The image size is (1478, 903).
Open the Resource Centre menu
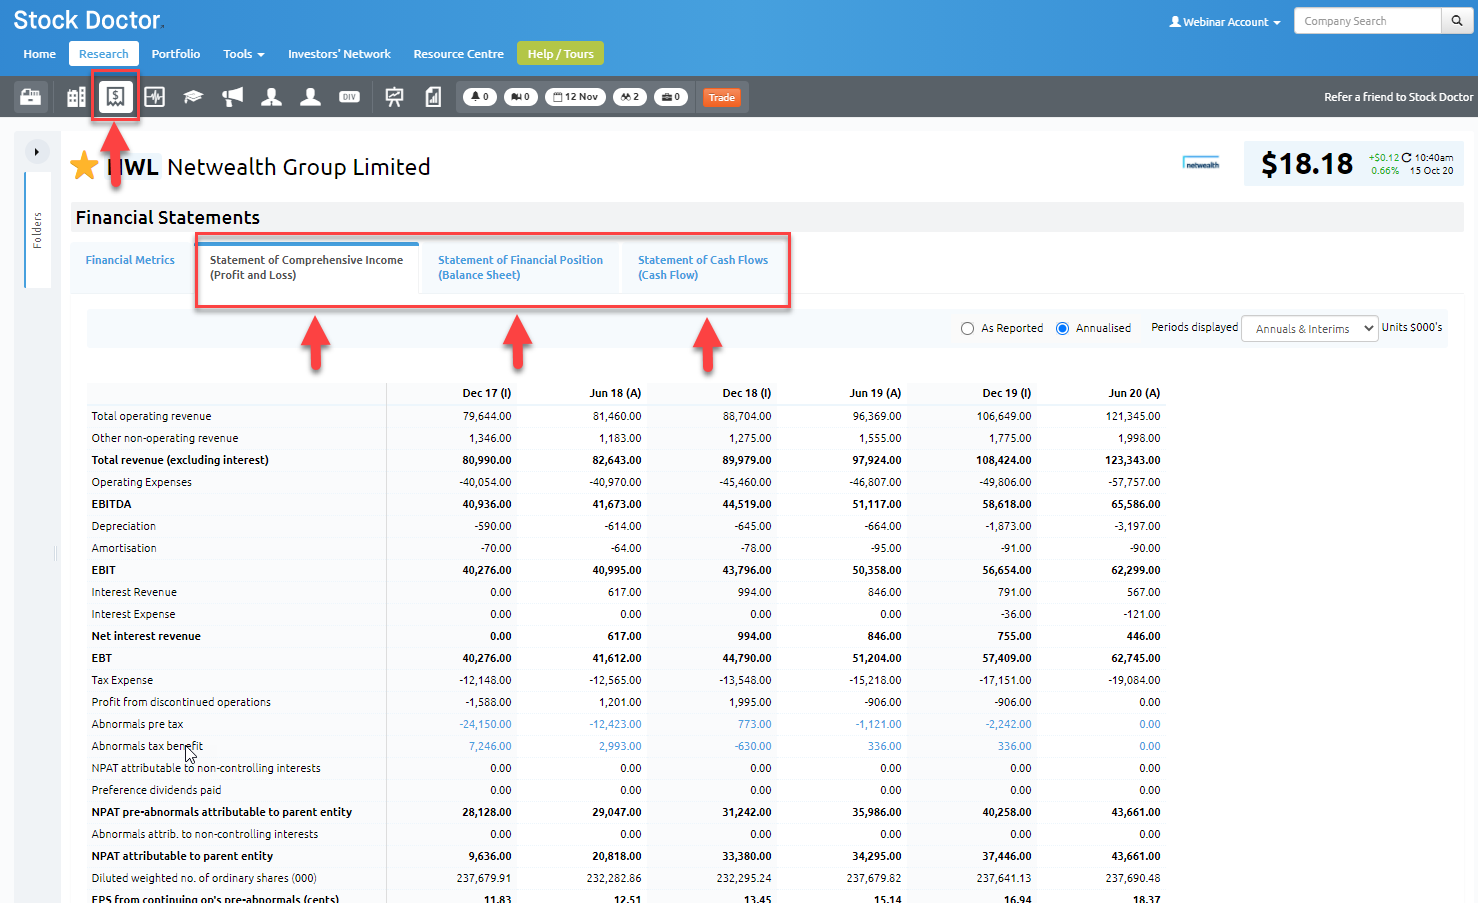coord(458,54)
